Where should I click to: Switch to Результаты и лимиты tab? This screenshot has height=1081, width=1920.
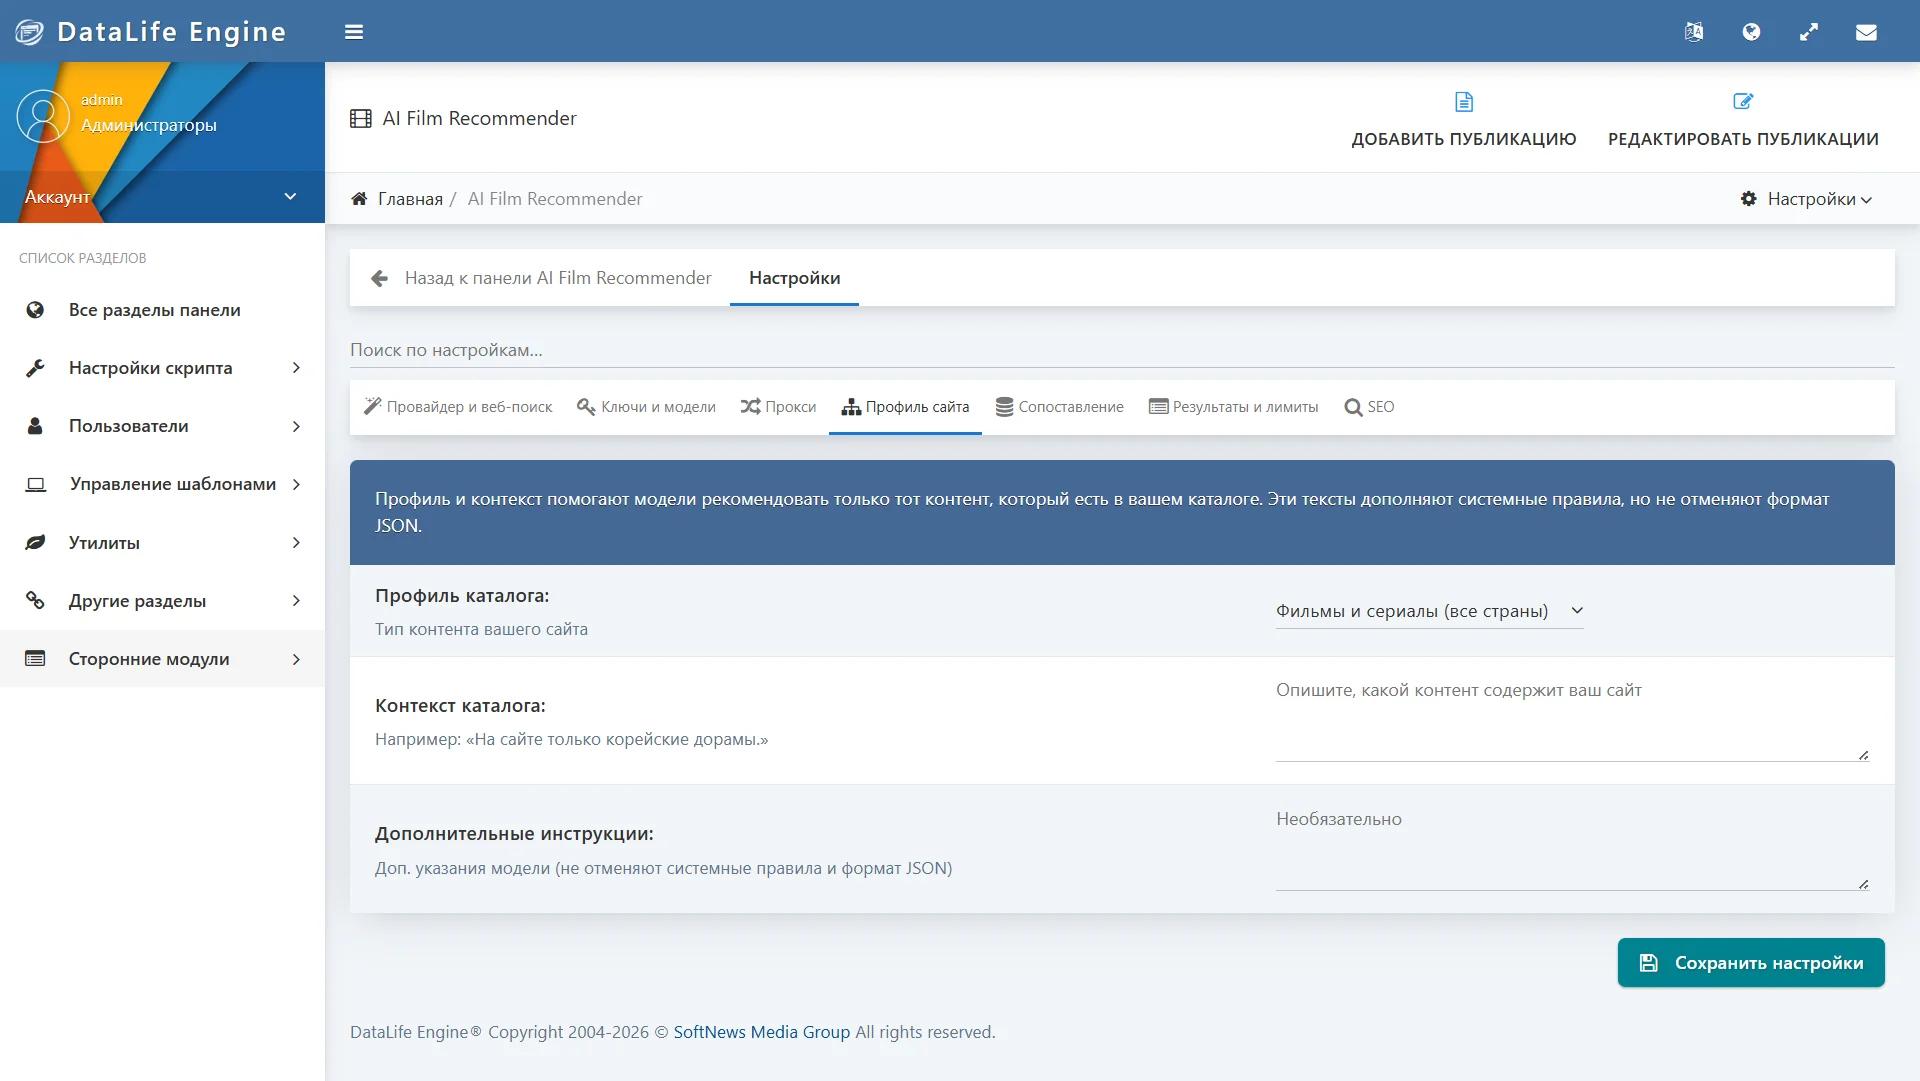point(1233,407)
